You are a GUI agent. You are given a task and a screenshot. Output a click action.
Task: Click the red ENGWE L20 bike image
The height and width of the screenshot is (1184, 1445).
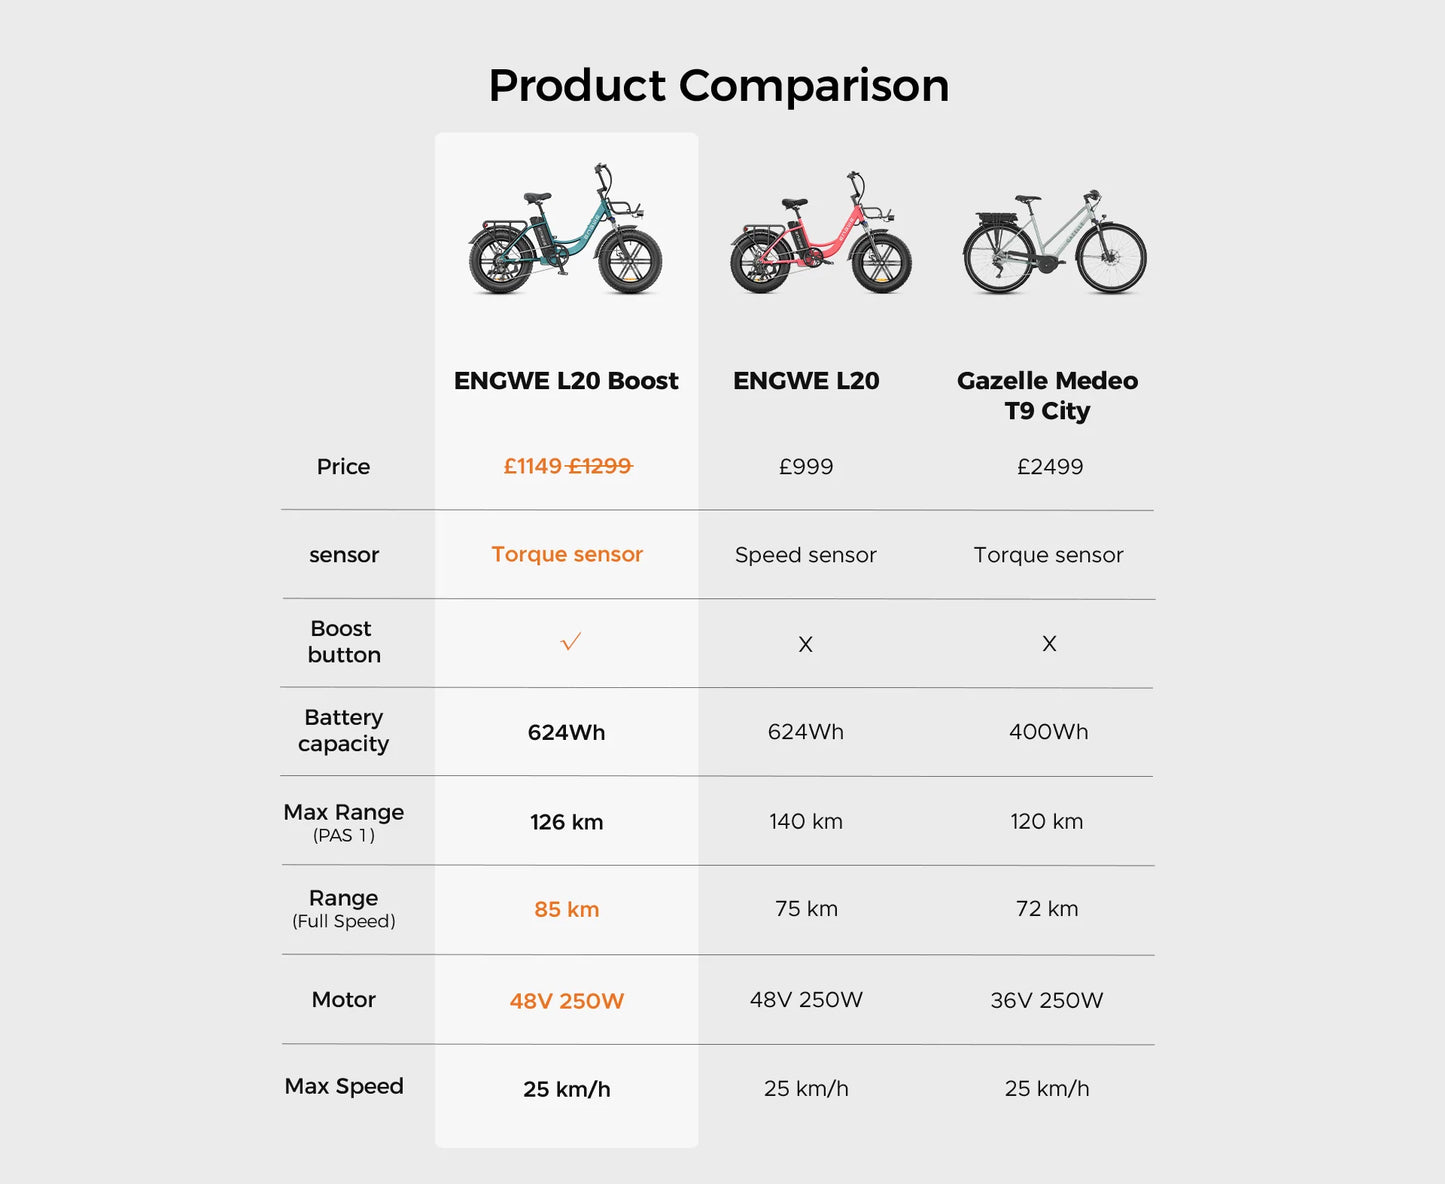pos(820,236)
